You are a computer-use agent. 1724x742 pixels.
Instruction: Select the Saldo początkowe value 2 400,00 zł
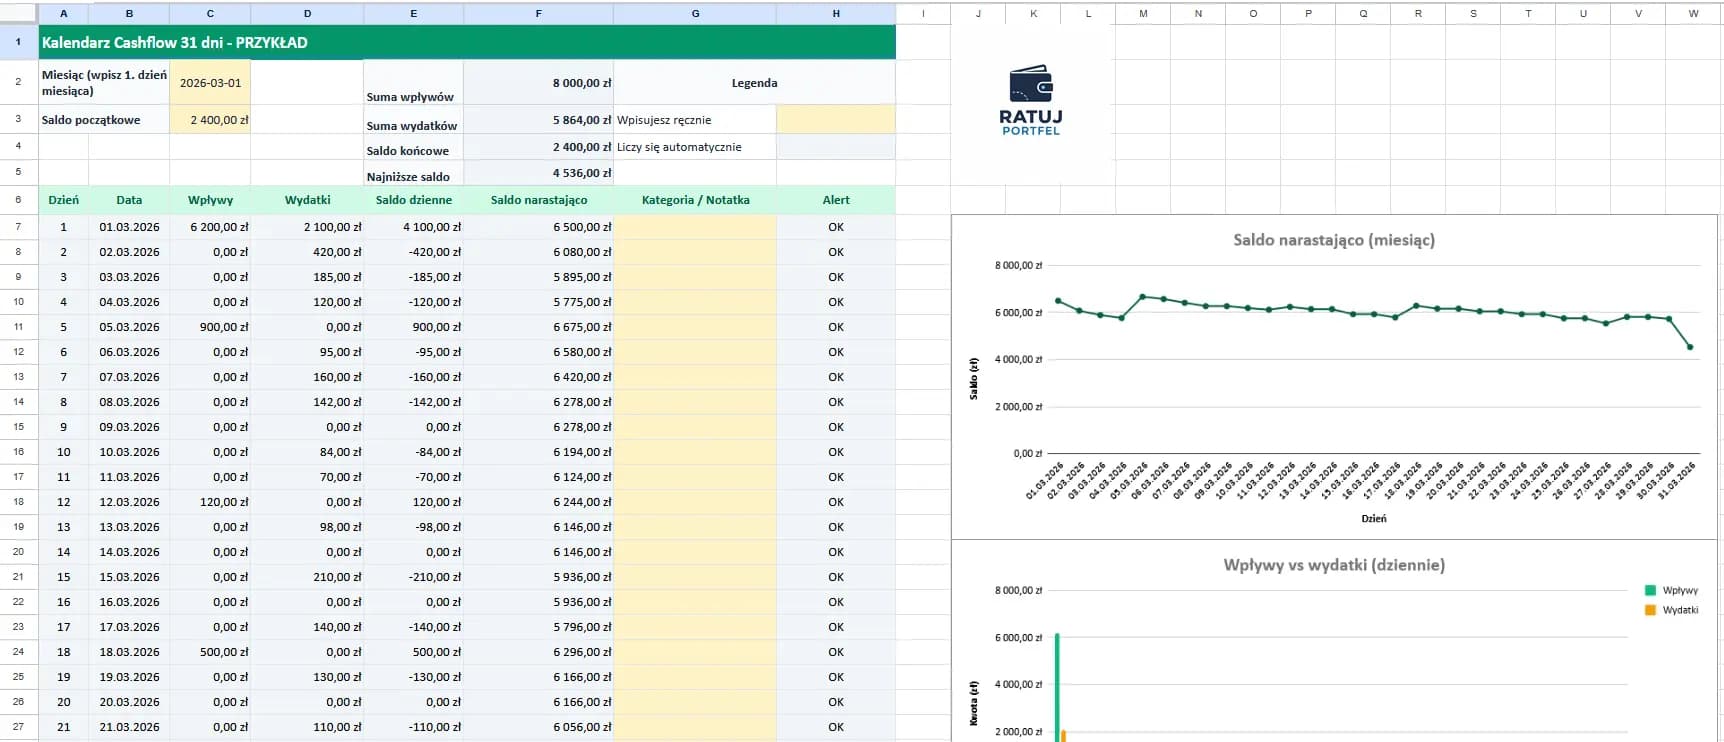210,120
